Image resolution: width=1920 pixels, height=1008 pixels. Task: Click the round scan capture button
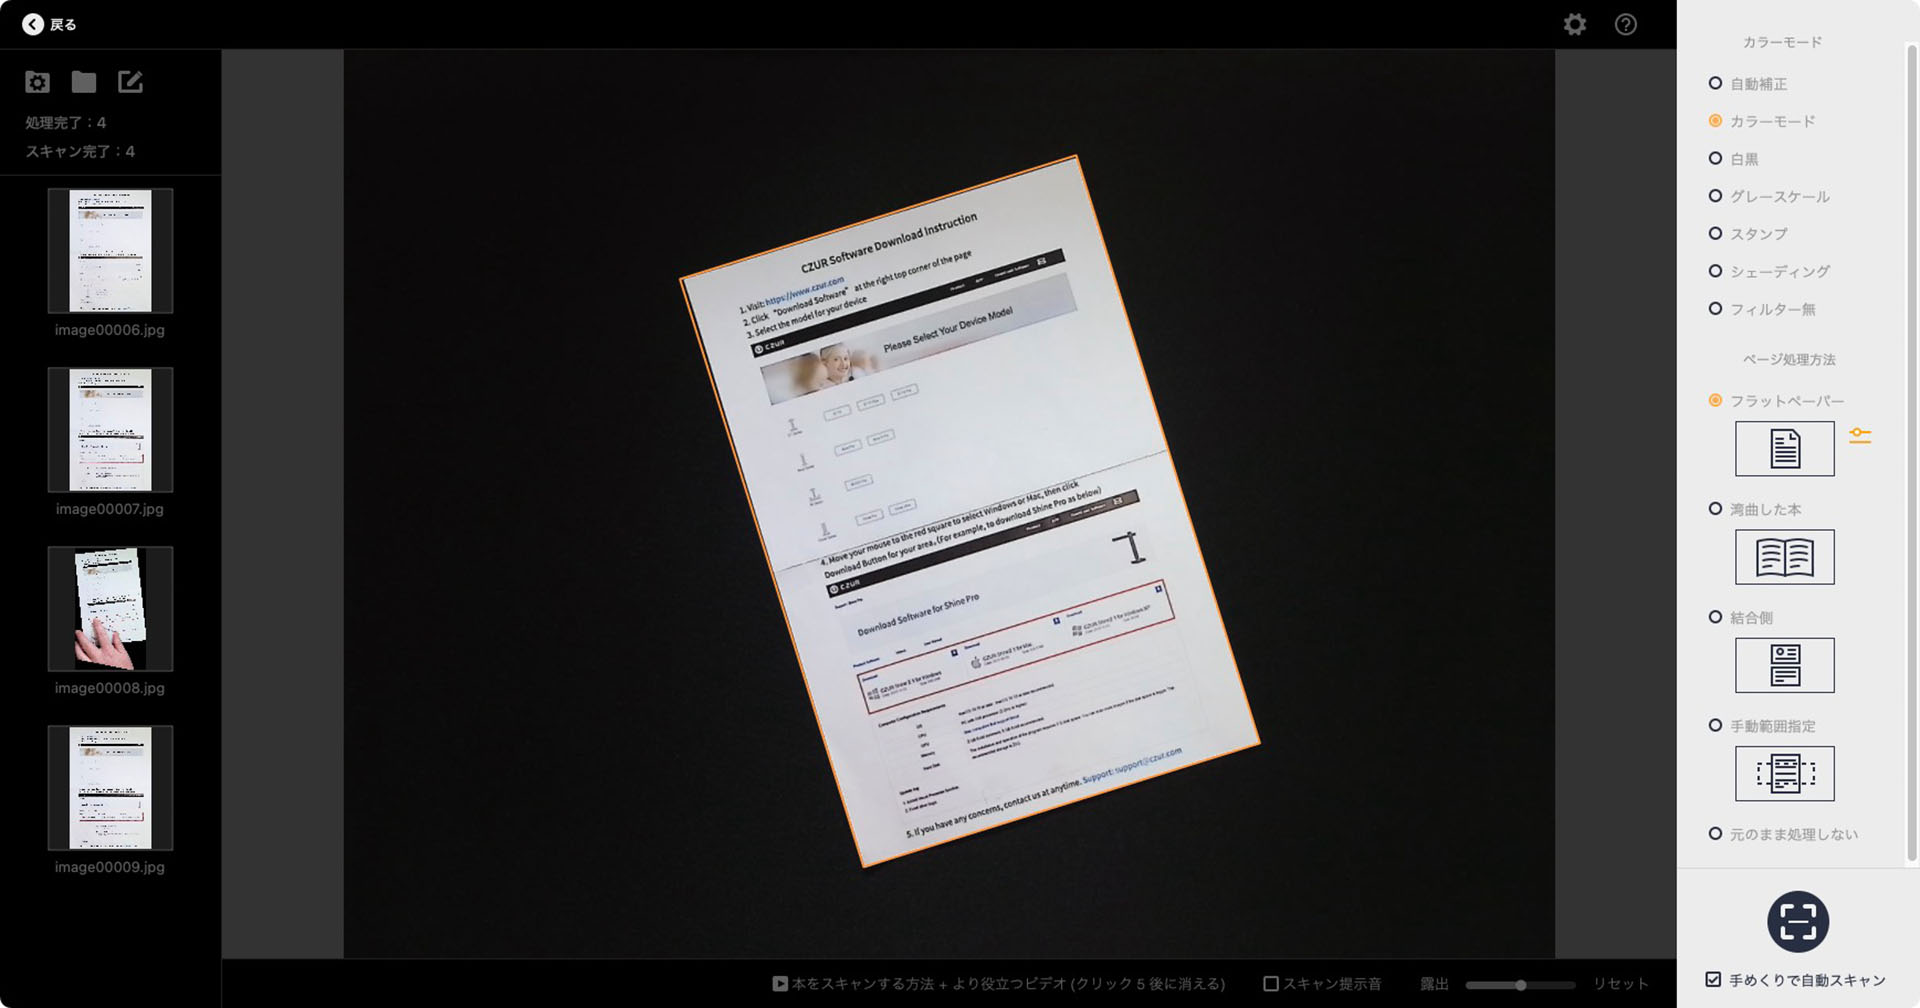[1798, 921]
